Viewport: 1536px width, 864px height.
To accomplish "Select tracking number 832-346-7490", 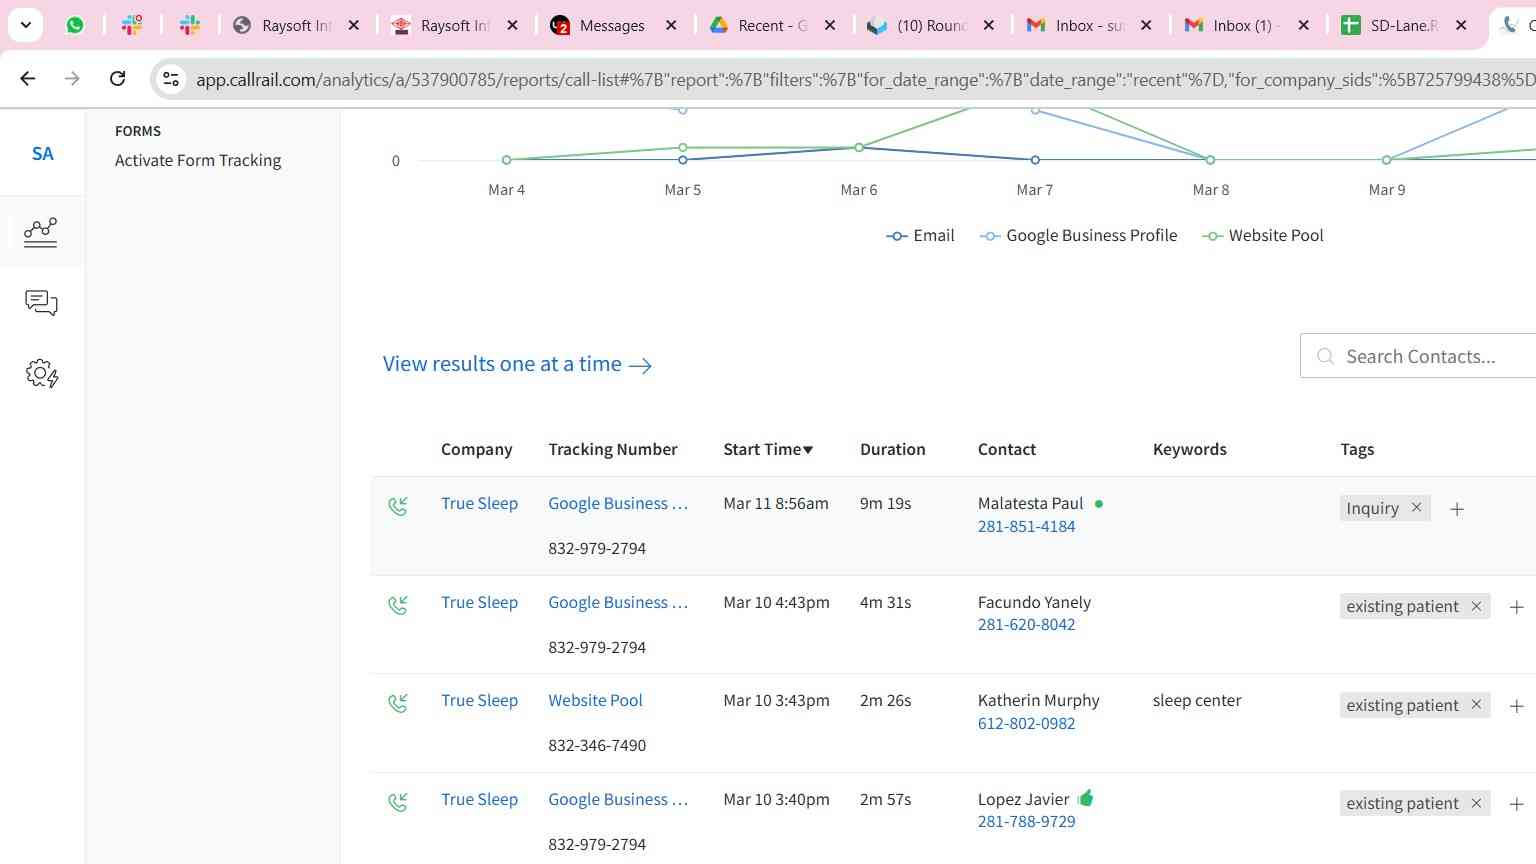I will (597, 745).
